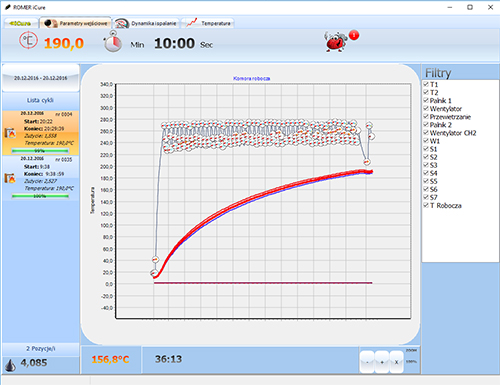Switch to the Dynamika spalania tab
Viewport: 500px width, 385px height.
[x=146, y=23]
